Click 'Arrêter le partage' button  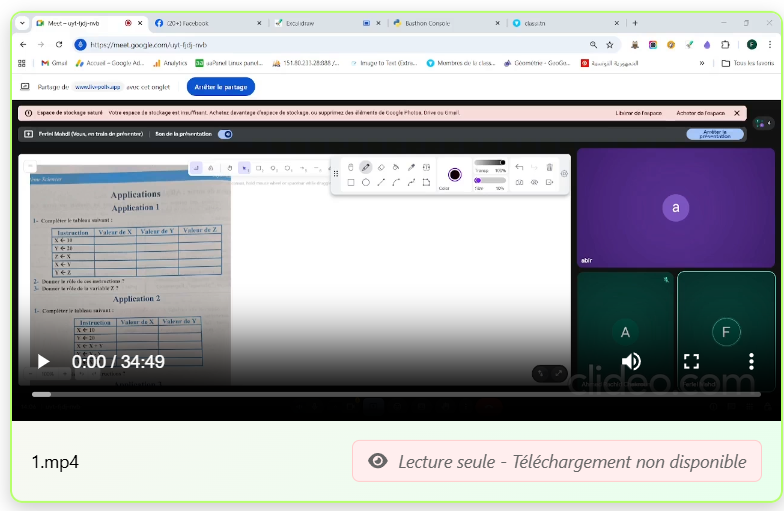click(x=221, y=88)
